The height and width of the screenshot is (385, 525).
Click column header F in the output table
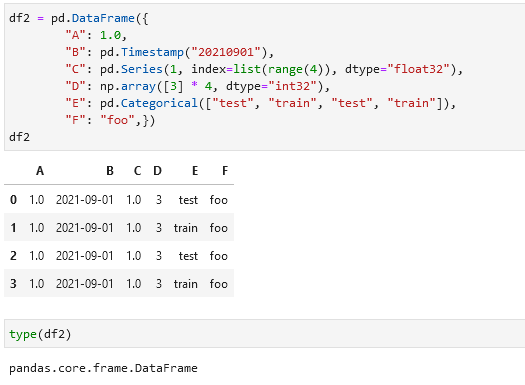pos(225,171)
